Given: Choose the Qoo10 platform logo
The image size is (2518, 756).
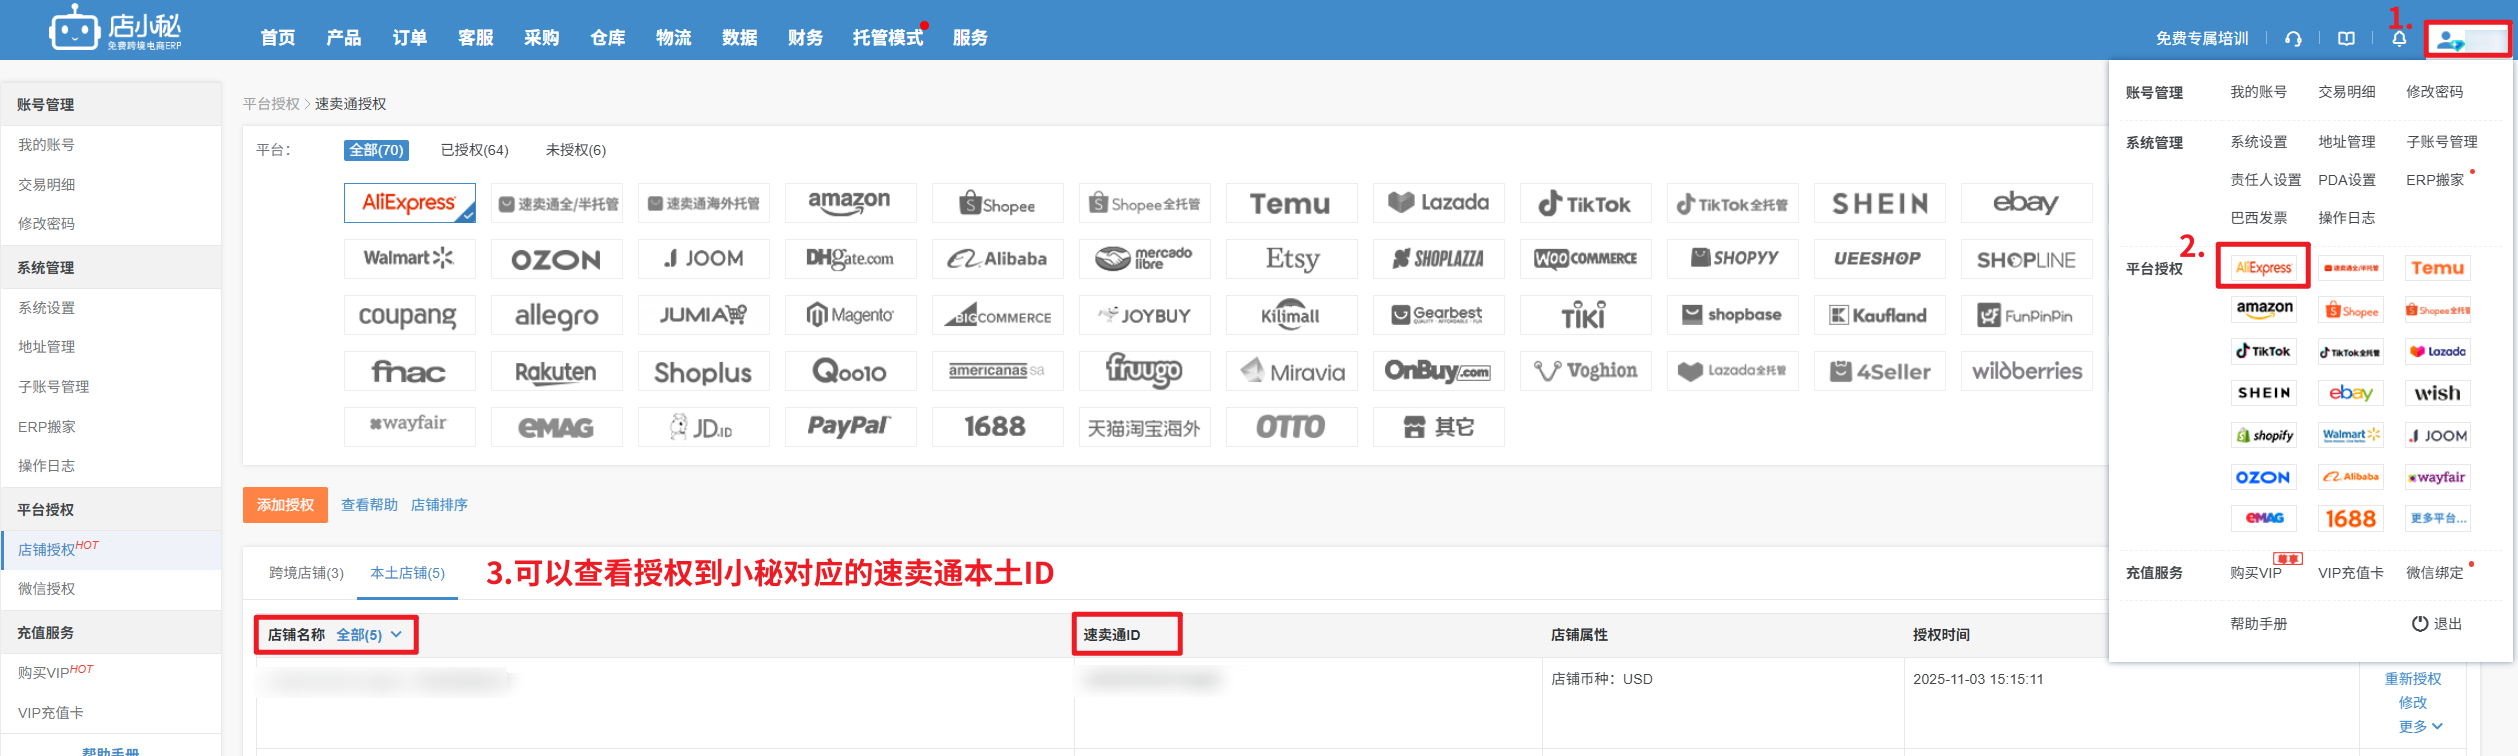Looking at the screenshot, I should click(x=850, y=371).
